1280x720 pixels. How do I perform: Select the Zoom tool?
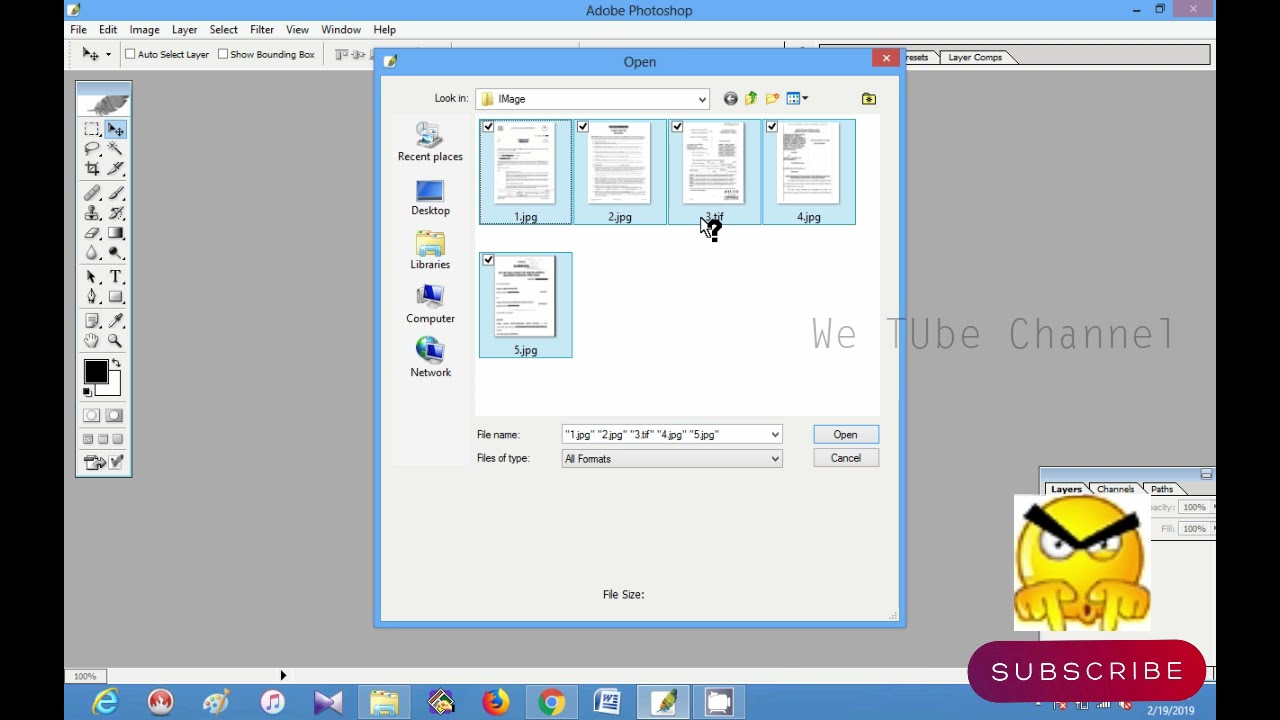(116, 341)
